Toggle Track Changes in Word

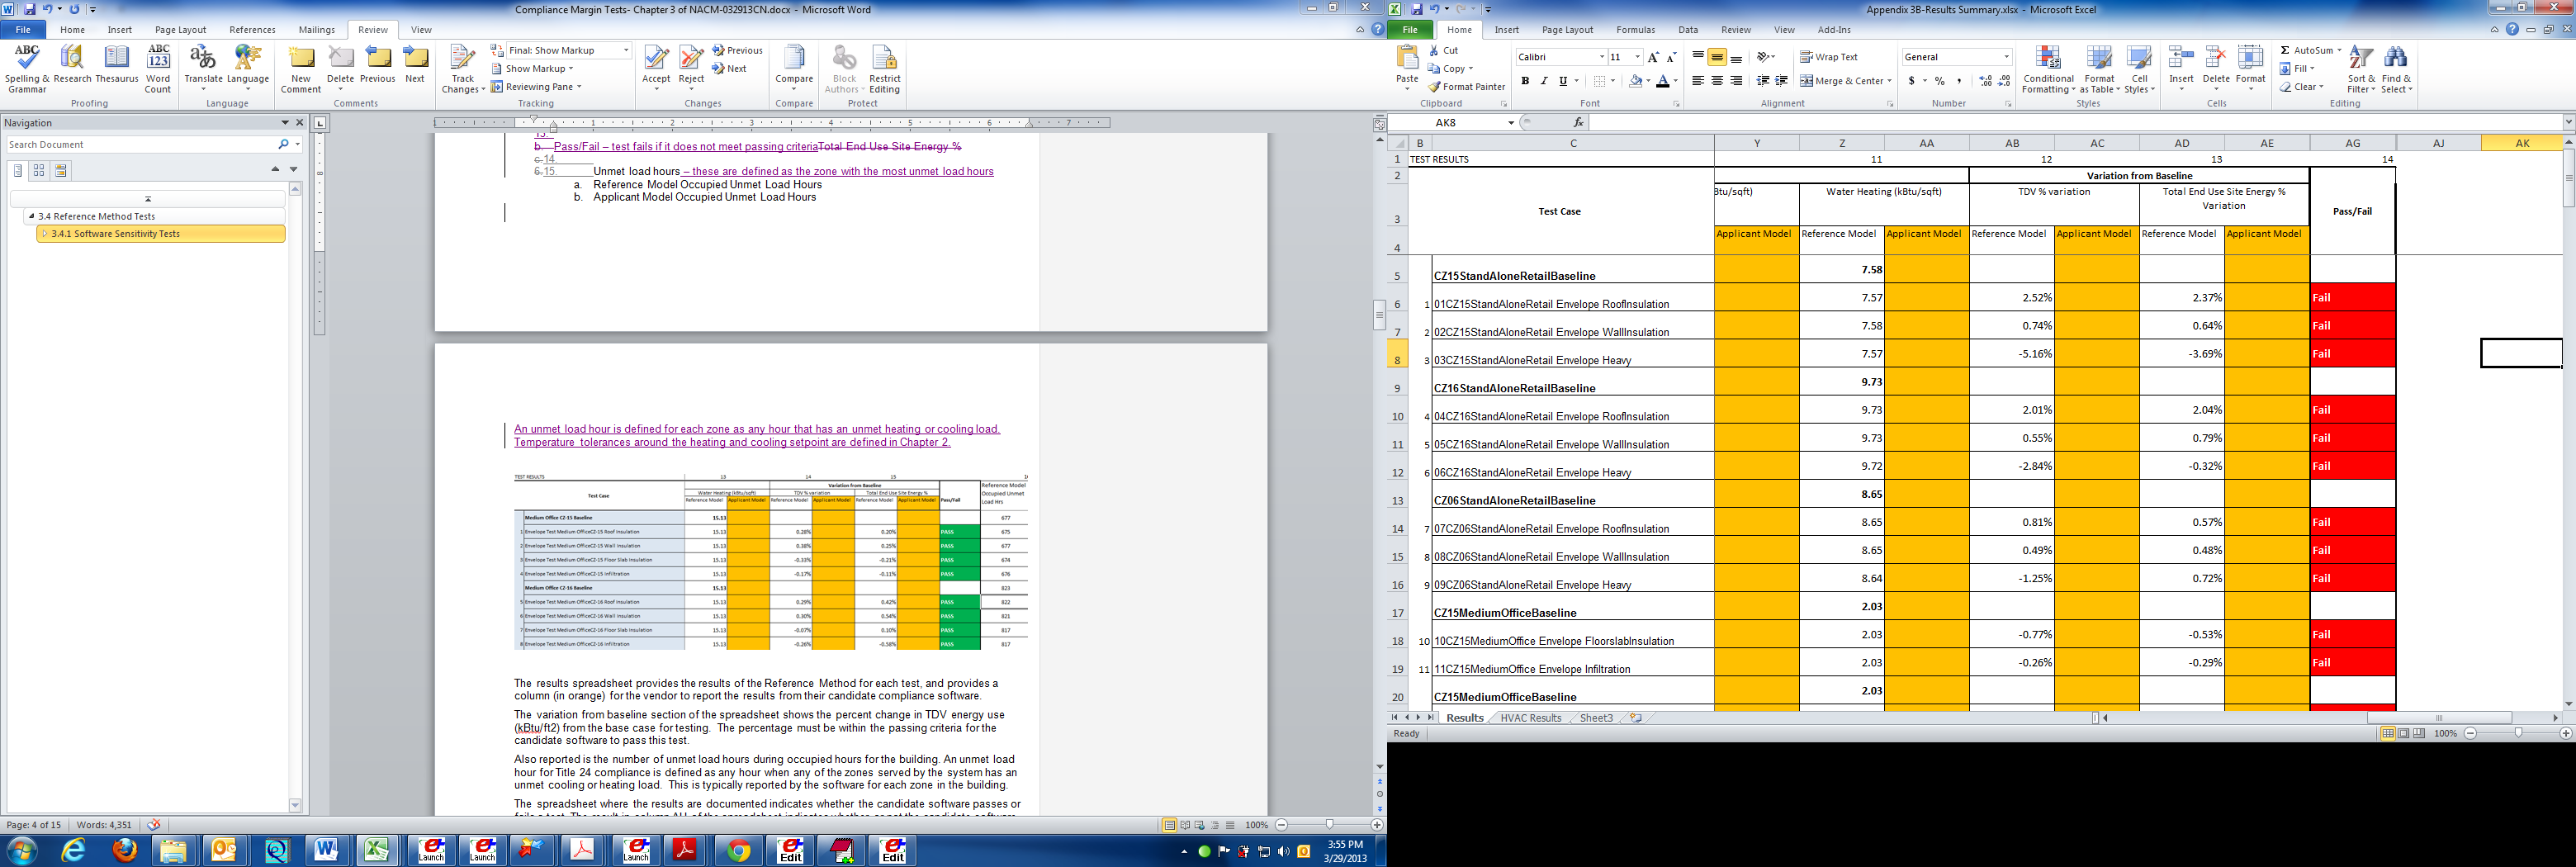(x=462, y=68)
